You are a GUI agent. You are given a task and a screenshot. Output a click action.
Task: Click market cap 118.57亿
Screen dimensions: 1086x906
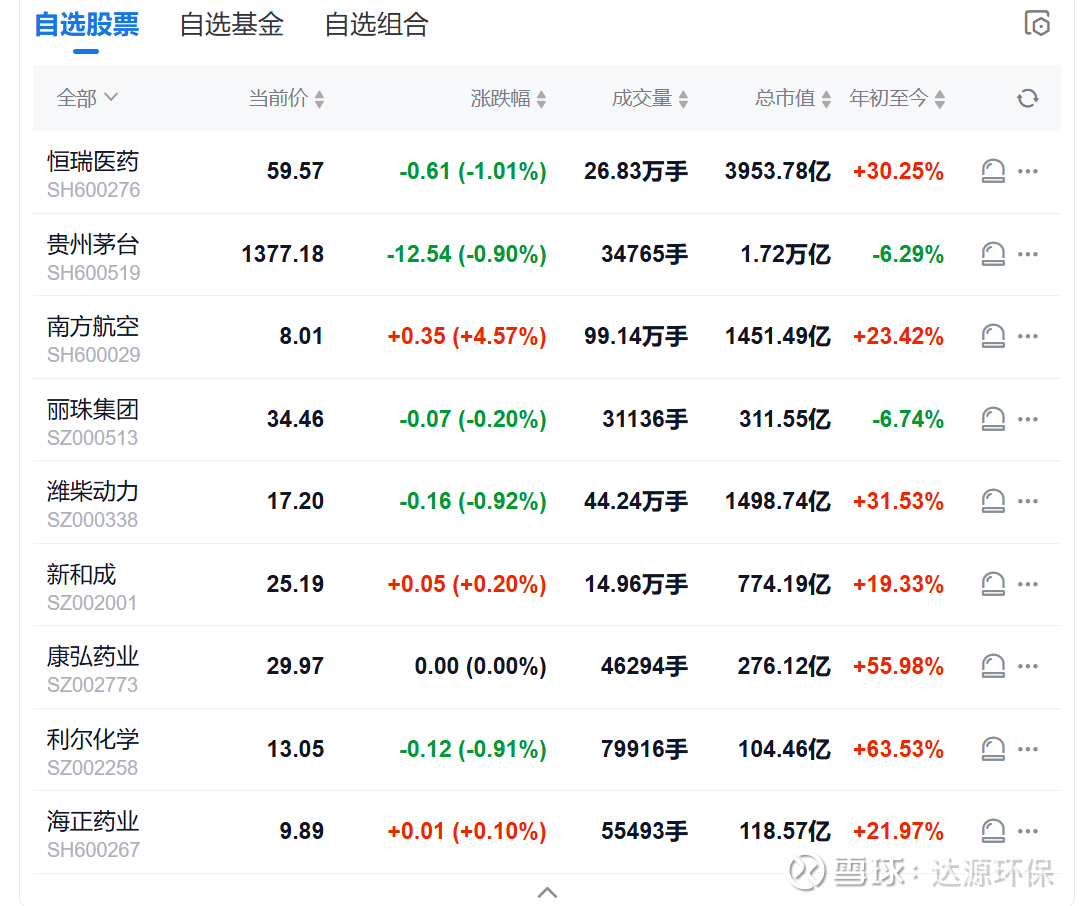(x=785, y=831)
